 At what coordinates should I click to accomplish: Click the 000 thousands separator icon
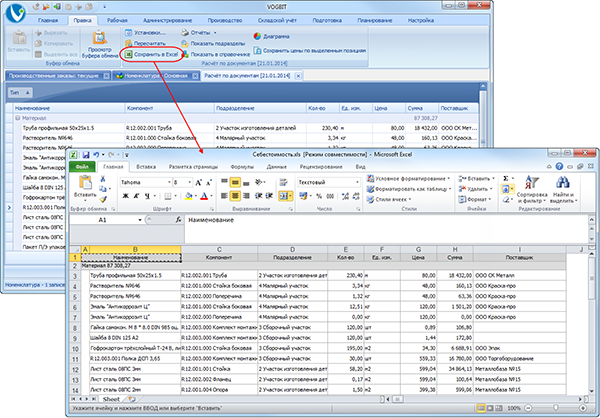330,196
